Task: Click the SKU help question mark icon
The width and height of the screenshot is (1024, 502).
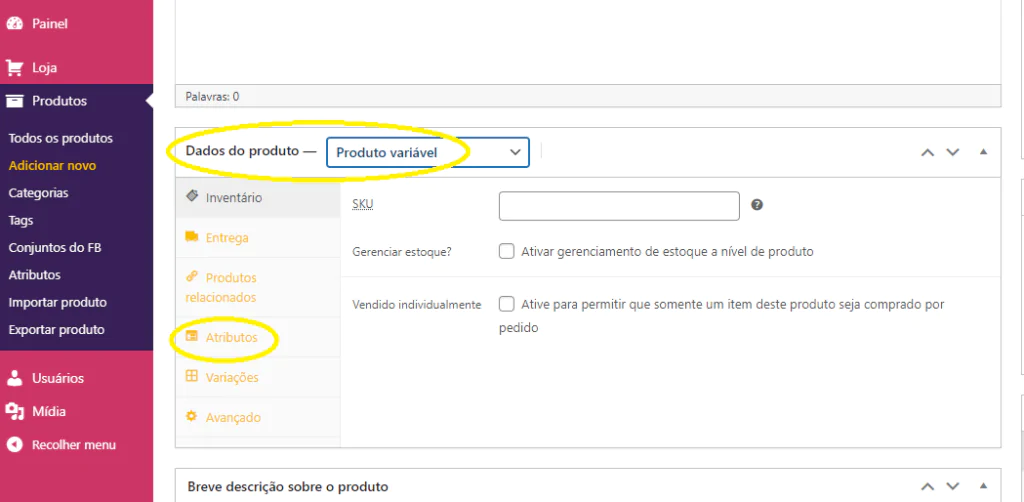Action: coord(757,205)
